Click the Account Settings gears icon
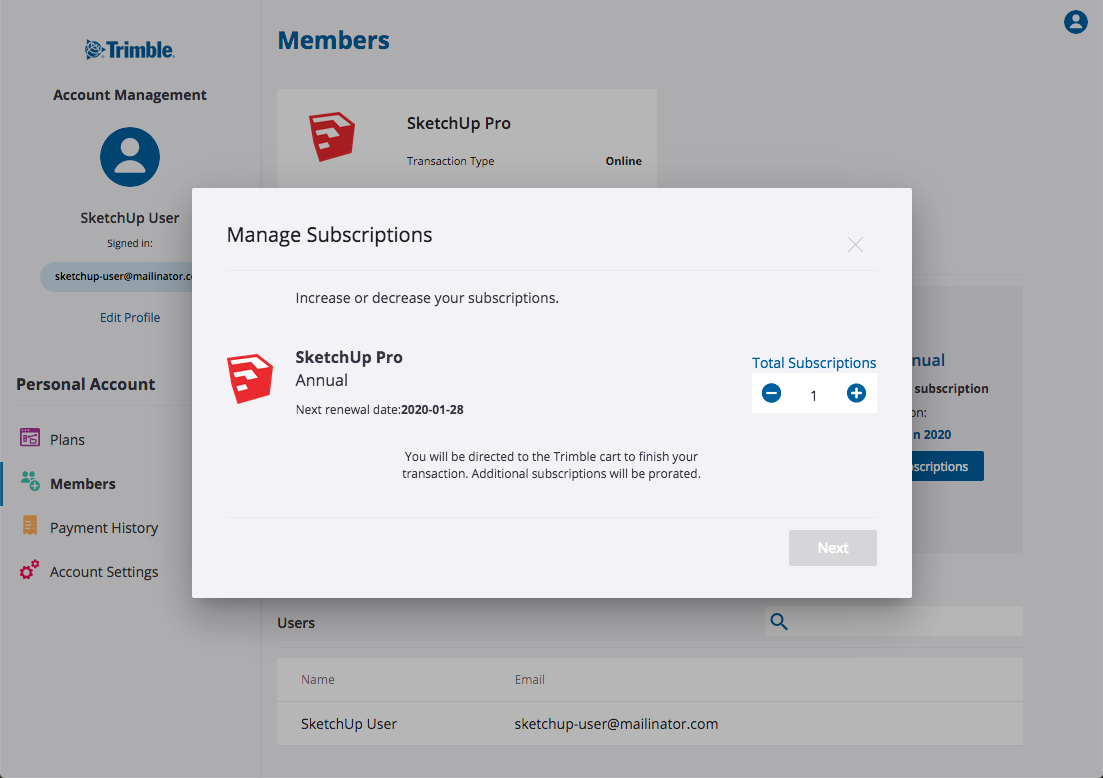1103x778 pixels. tap(30, 569)
